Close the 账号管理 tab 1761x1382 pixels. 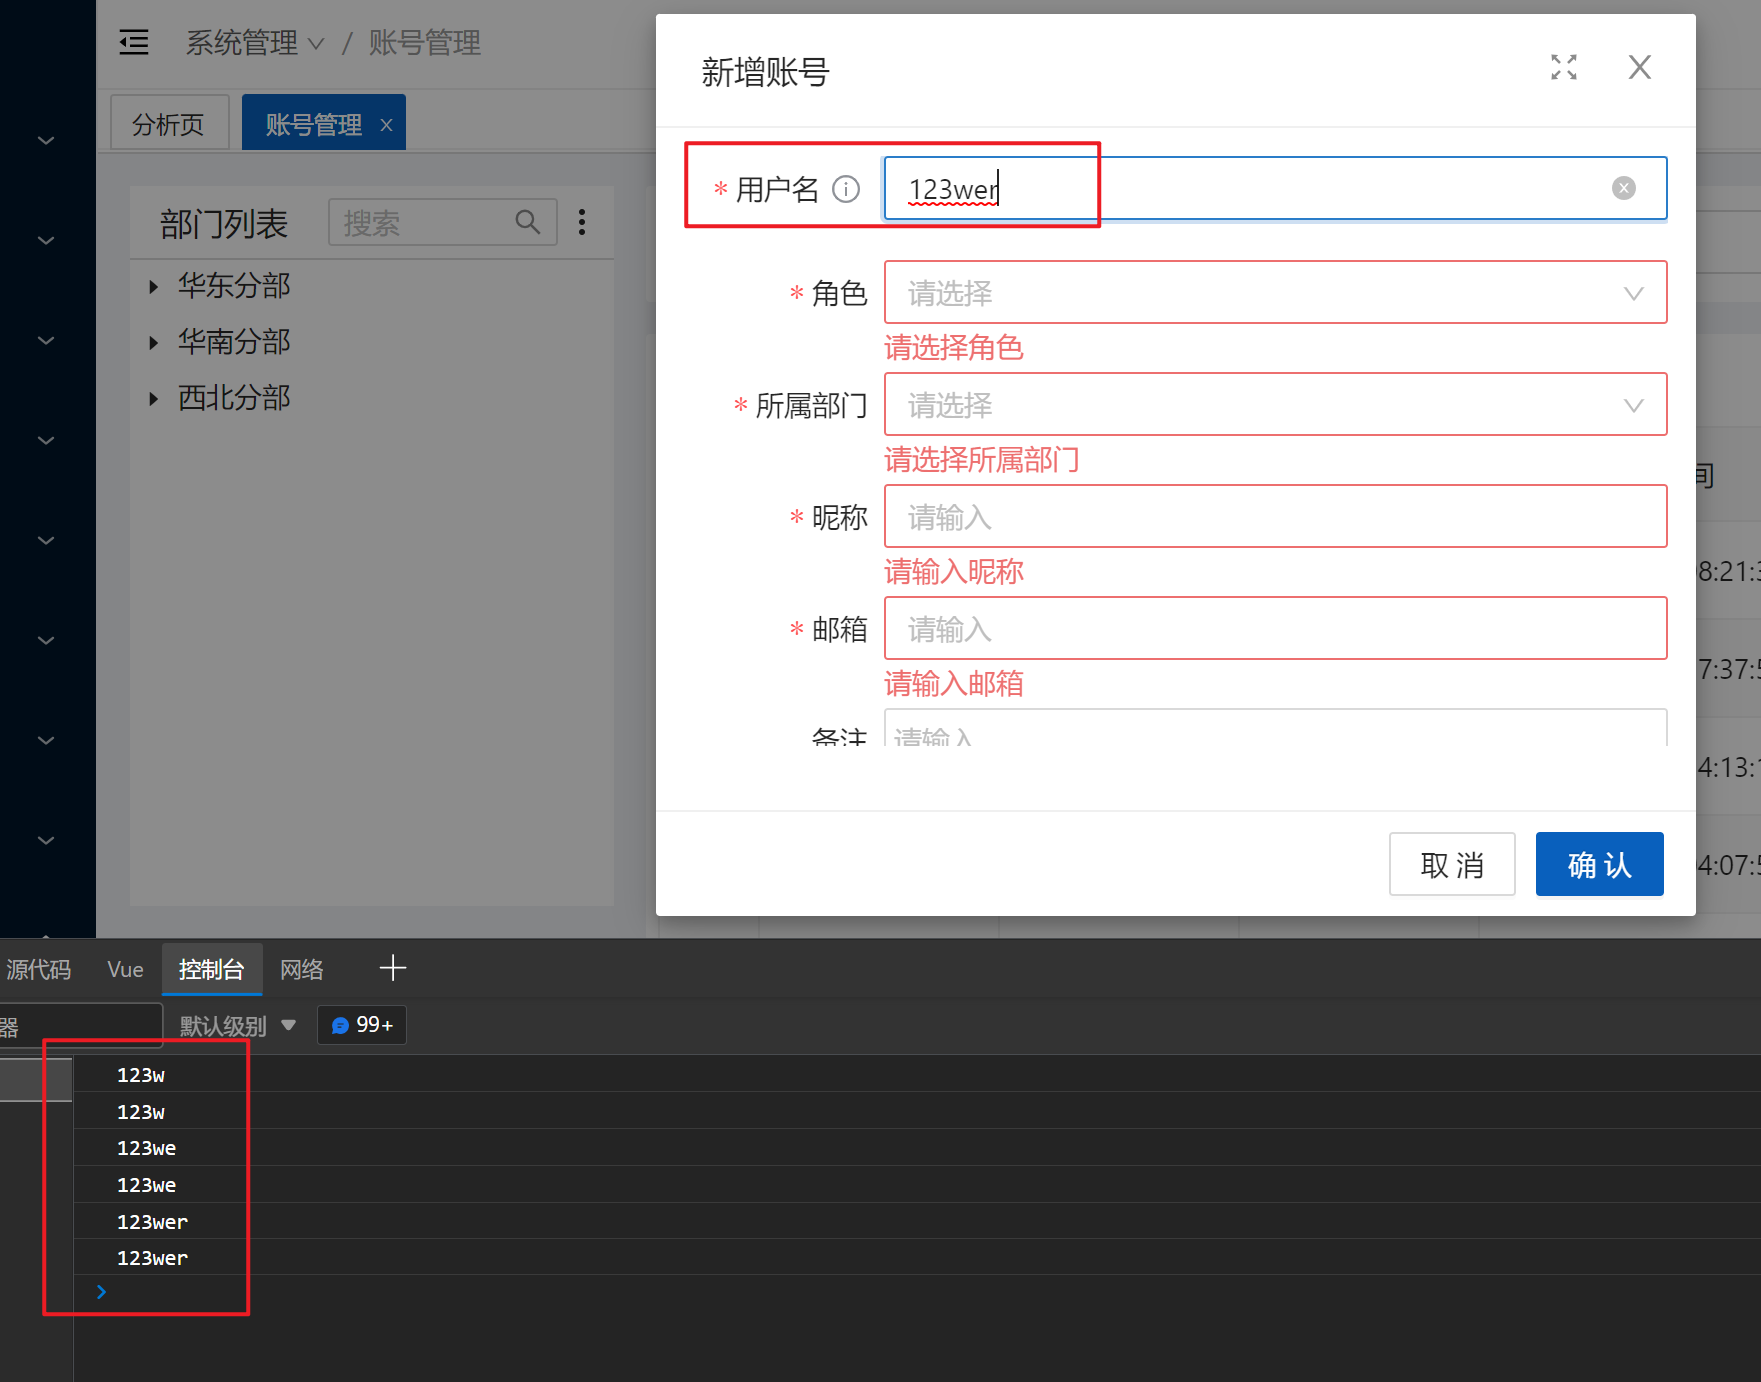click(387, 124)
